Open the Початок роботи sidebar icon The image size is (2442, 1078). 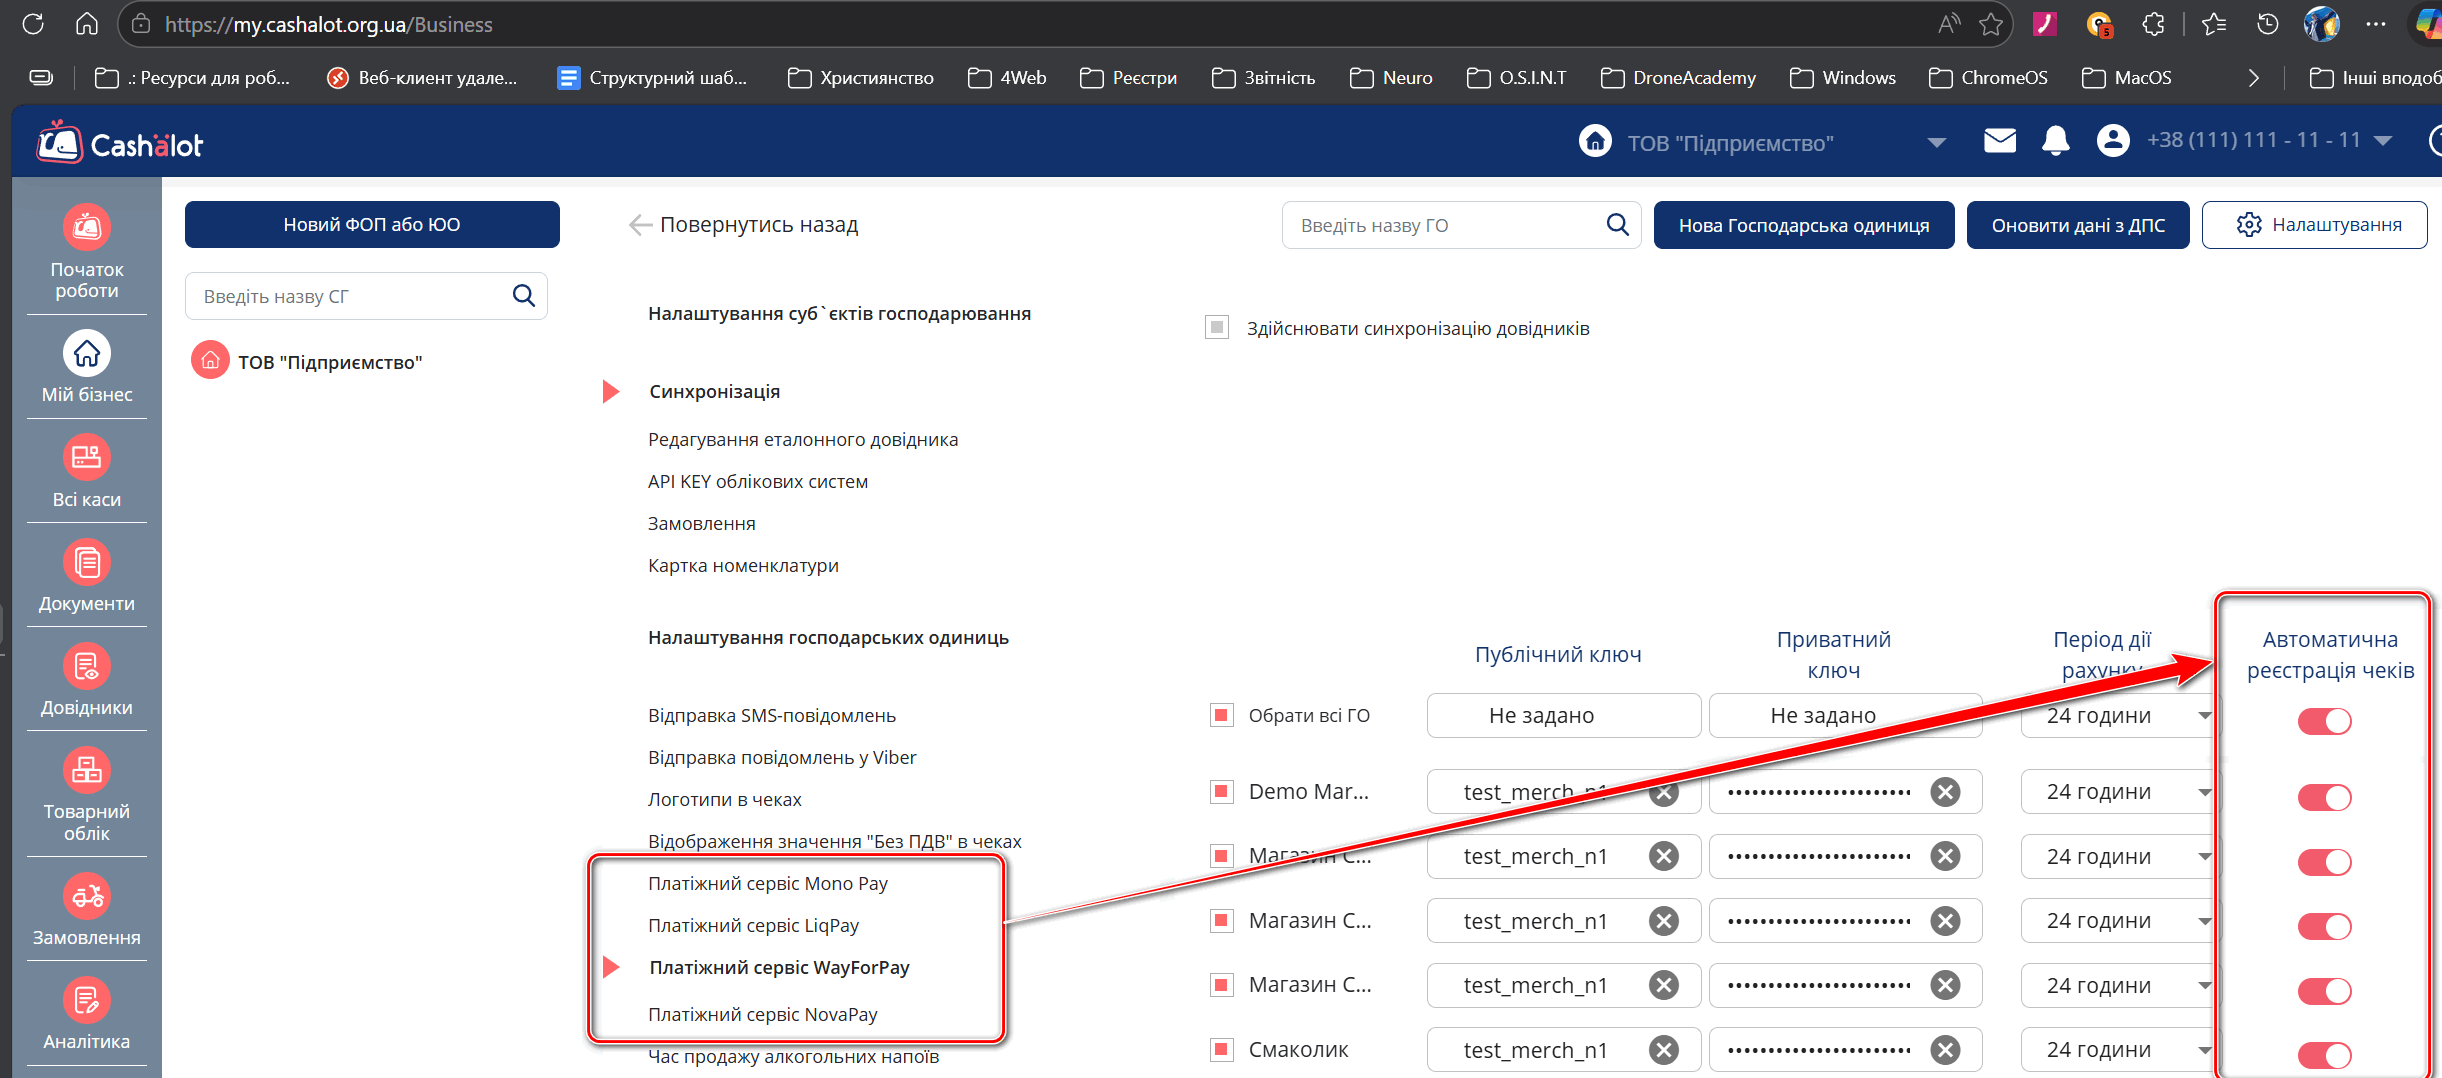pyautogui.click(x=87, y=228)
